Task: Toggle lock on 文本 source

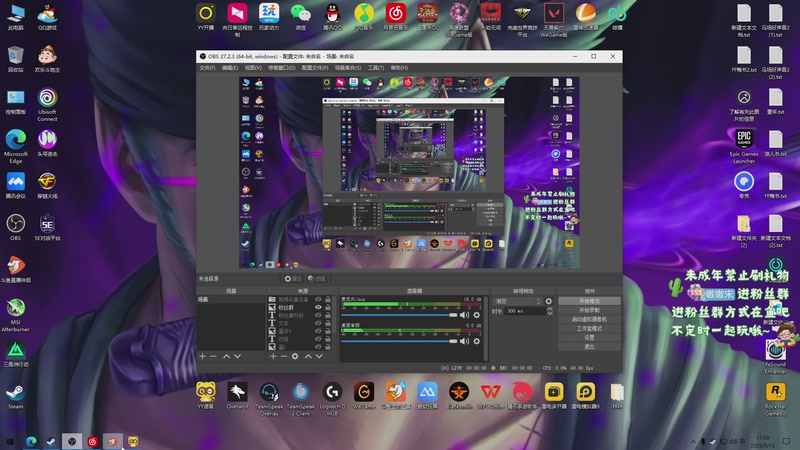Action: (x=328, y=323)
